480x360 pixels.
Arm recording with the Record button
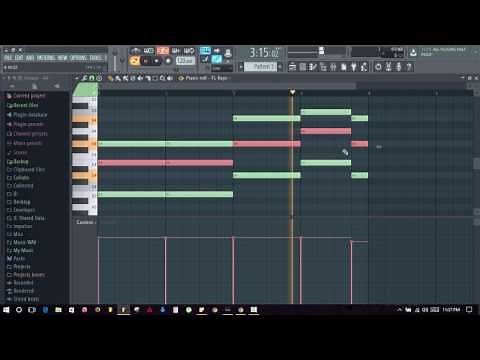[168, 61]
